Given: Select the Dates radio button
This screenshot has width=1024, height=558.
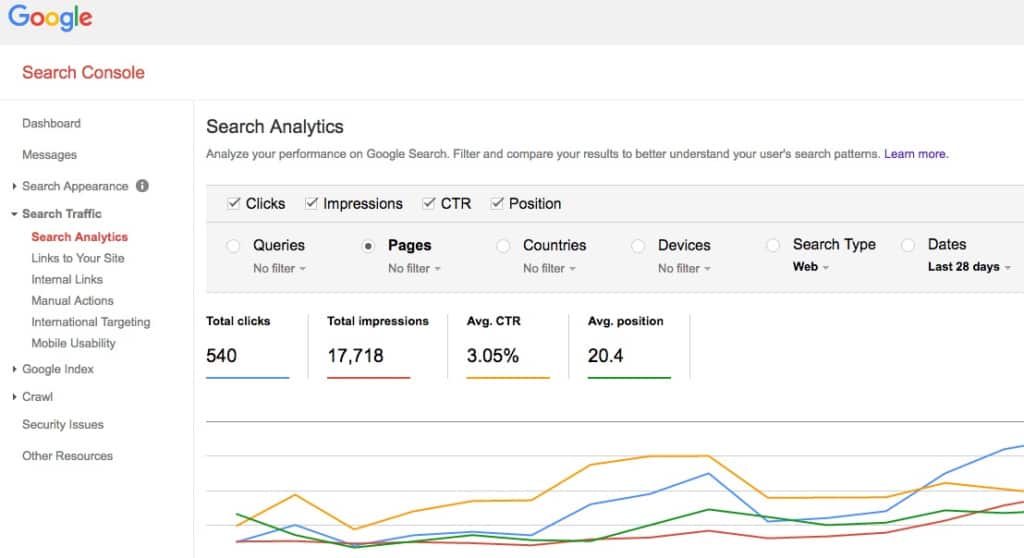Looking at the screenshot, I should [908, 245].
